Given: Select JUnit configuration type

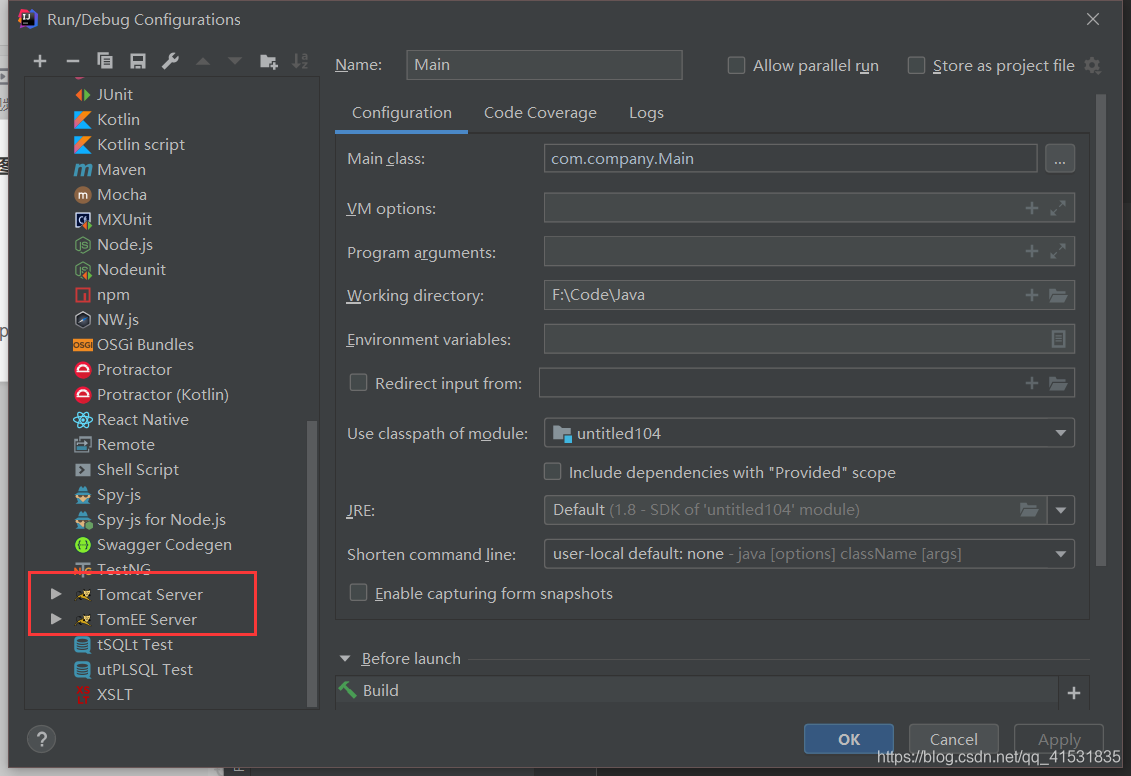Looking at the screenshot, I should pos(104,94).
